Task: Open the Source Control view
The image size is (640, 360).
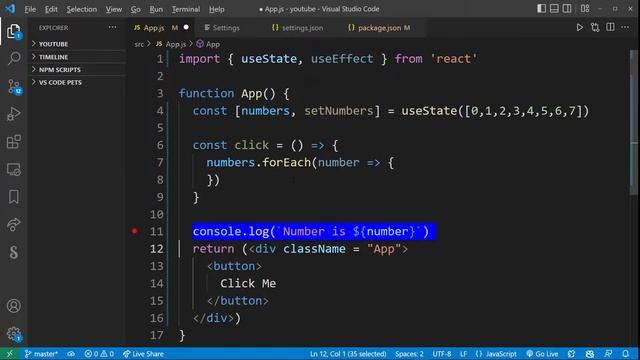Action: pyautogui.click(x=14, y=87)
